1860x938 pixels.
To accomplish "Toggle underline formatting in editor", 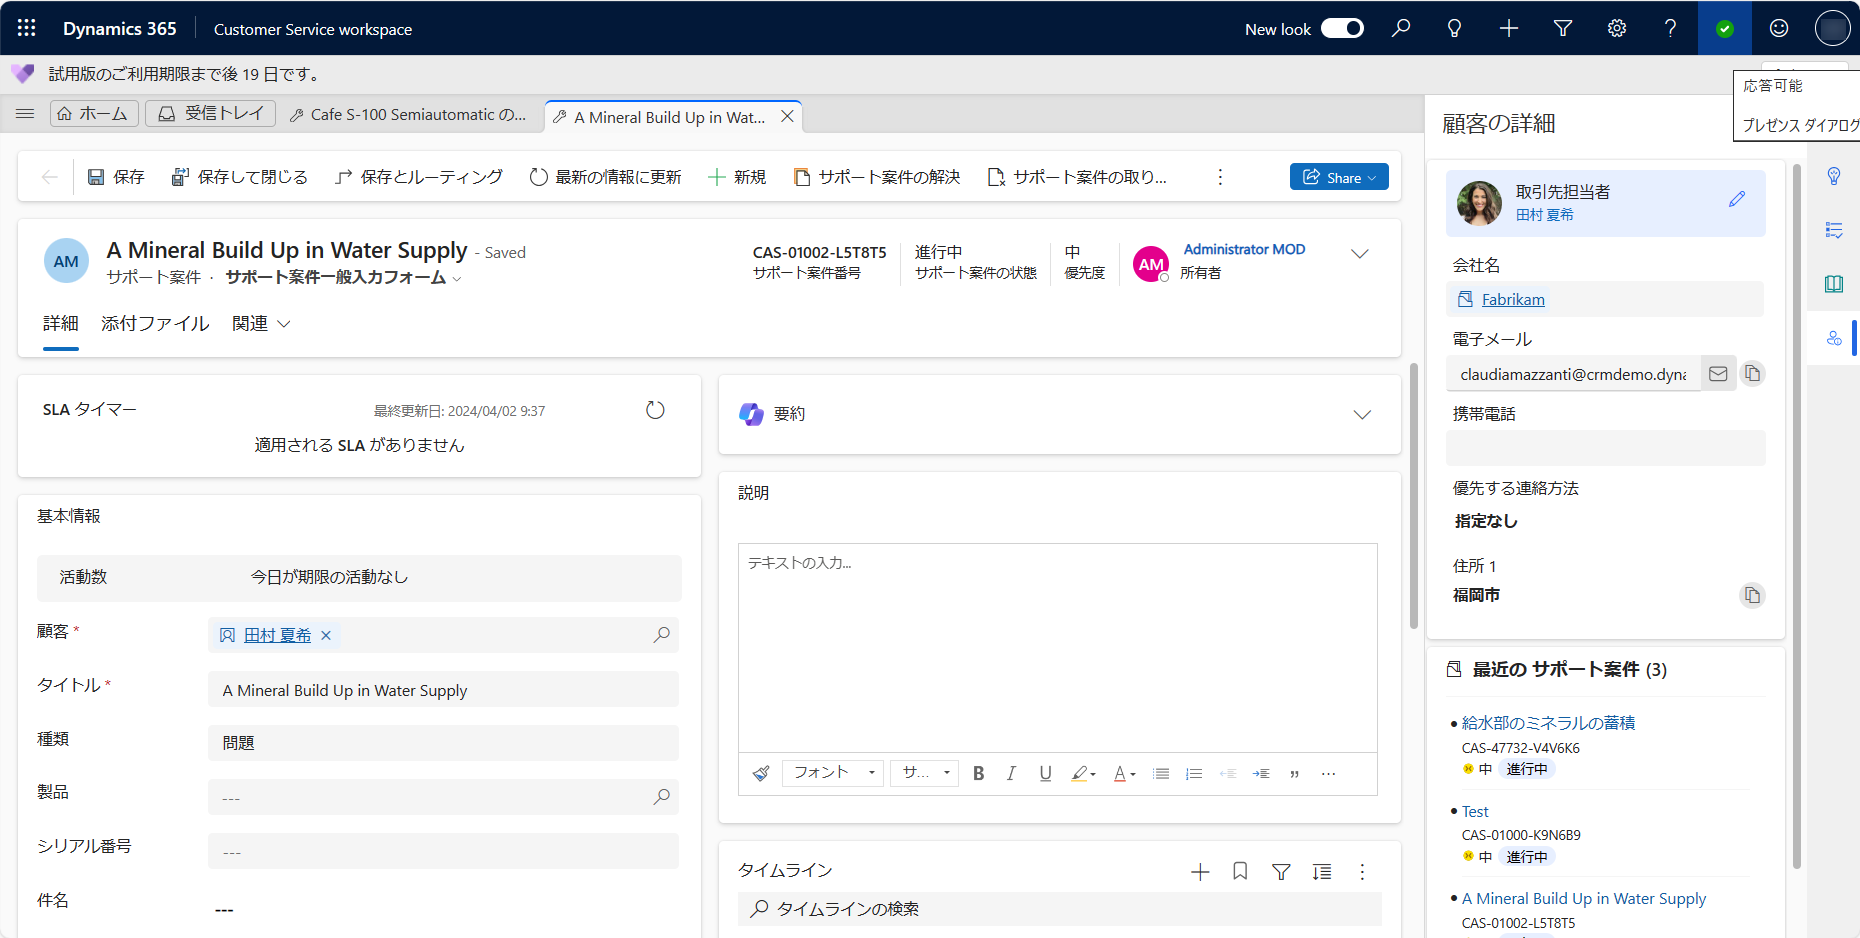I will [x=1045, y=773].
